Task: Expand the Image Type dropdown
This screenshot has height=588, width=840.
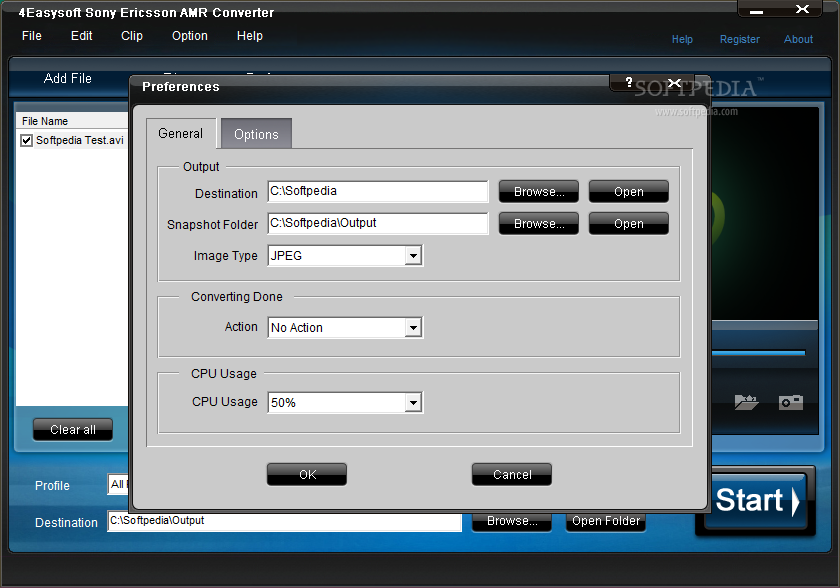Action: tap(413, 256)
